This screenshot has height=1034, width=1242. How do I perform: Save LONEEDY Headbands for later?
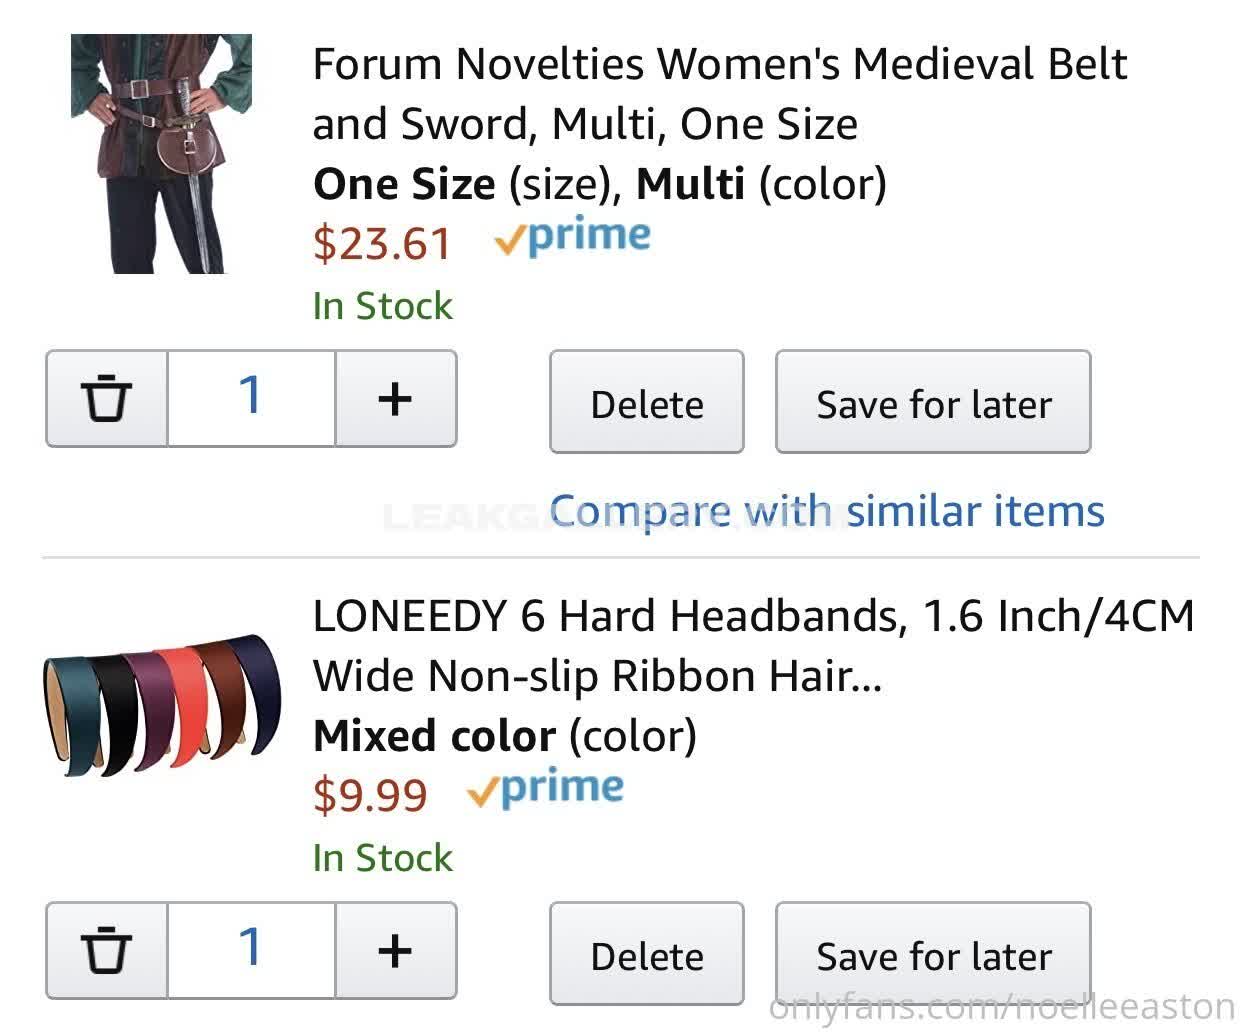pyautogui.click(x=933, y=954)
